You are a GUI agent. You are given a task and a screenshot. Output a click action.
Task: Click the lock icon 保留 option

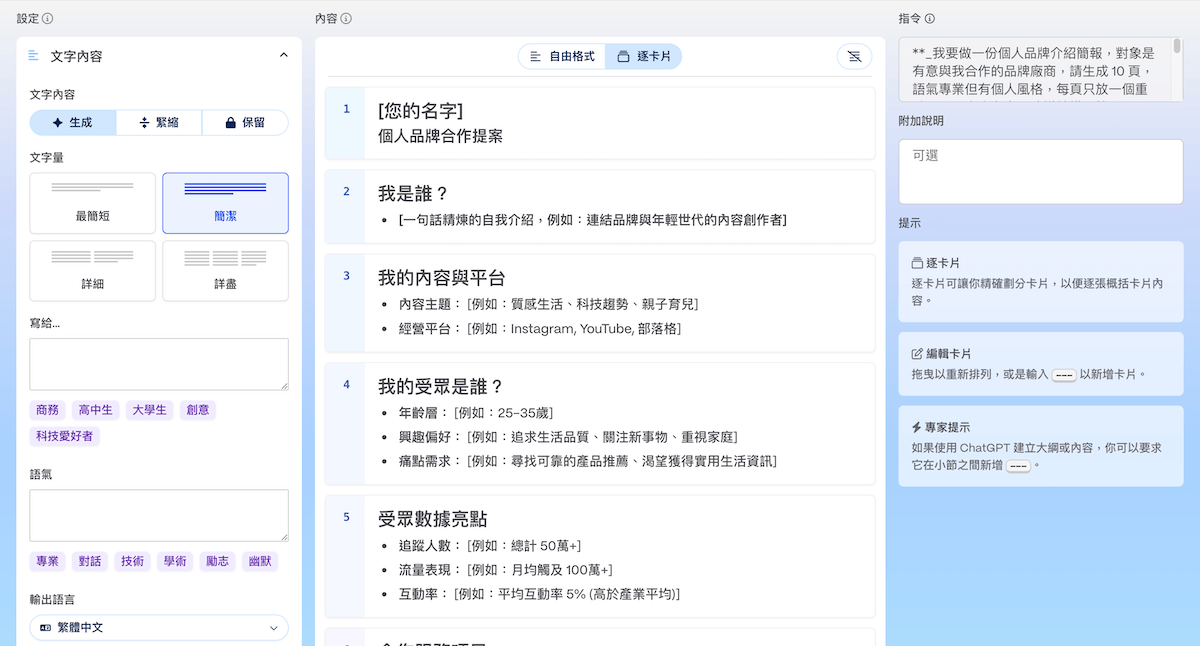247,122
